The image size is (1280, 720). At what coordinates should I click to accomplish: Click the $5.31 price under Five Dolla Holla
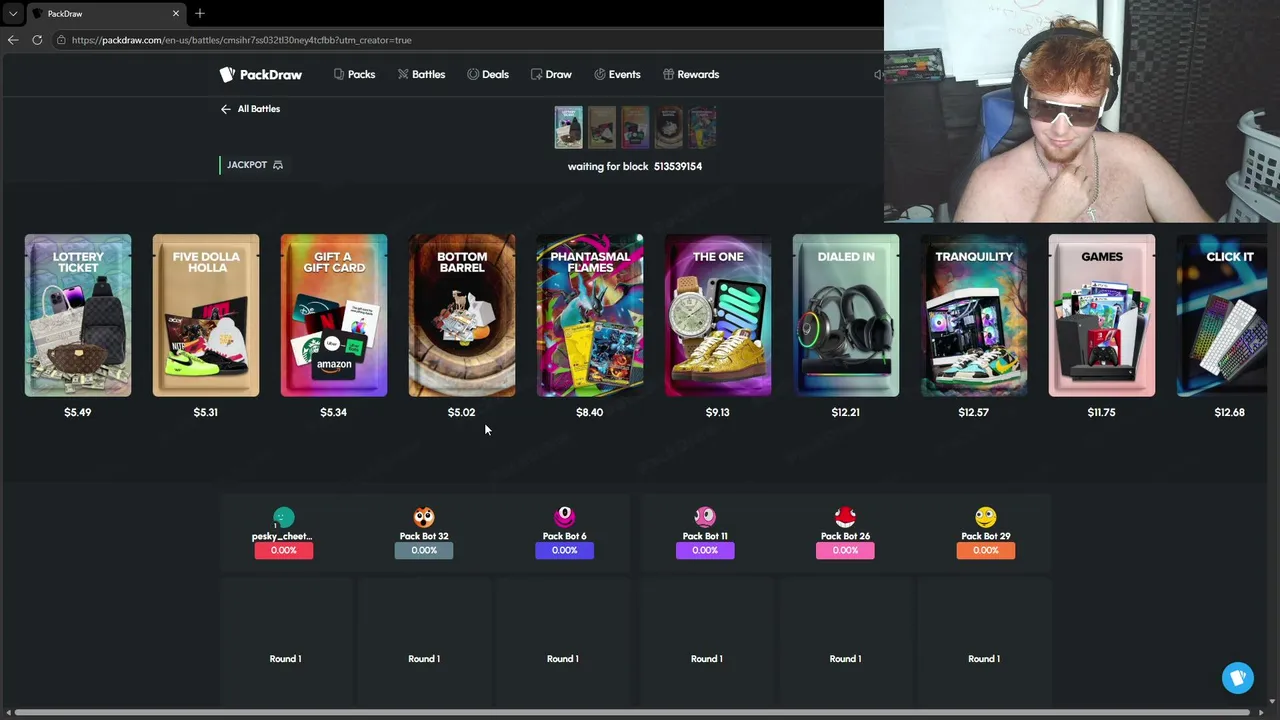coord(206,412)
